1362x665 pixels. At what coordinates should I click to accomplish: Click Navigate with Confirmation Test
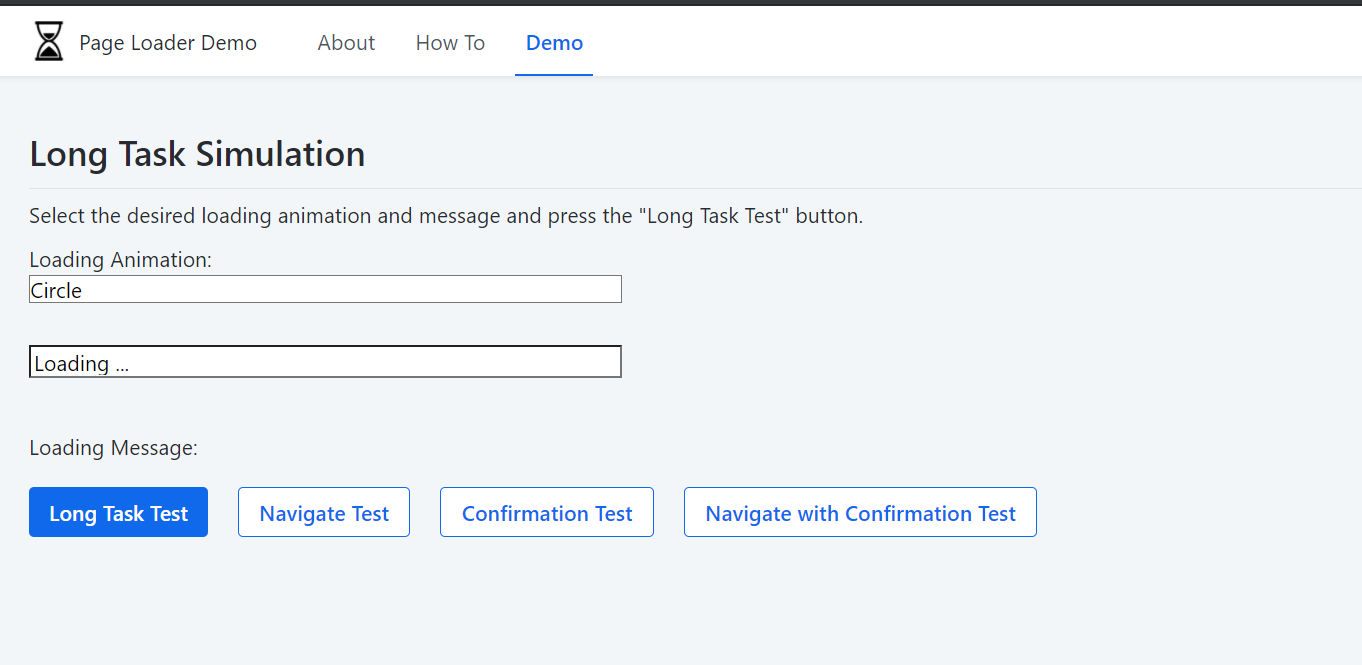tap(859, 512)
